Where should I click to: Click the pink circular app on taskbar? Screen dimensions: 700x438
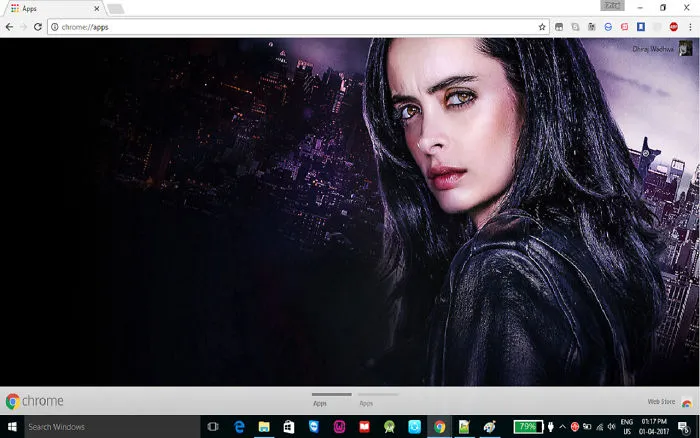[339, 427]
